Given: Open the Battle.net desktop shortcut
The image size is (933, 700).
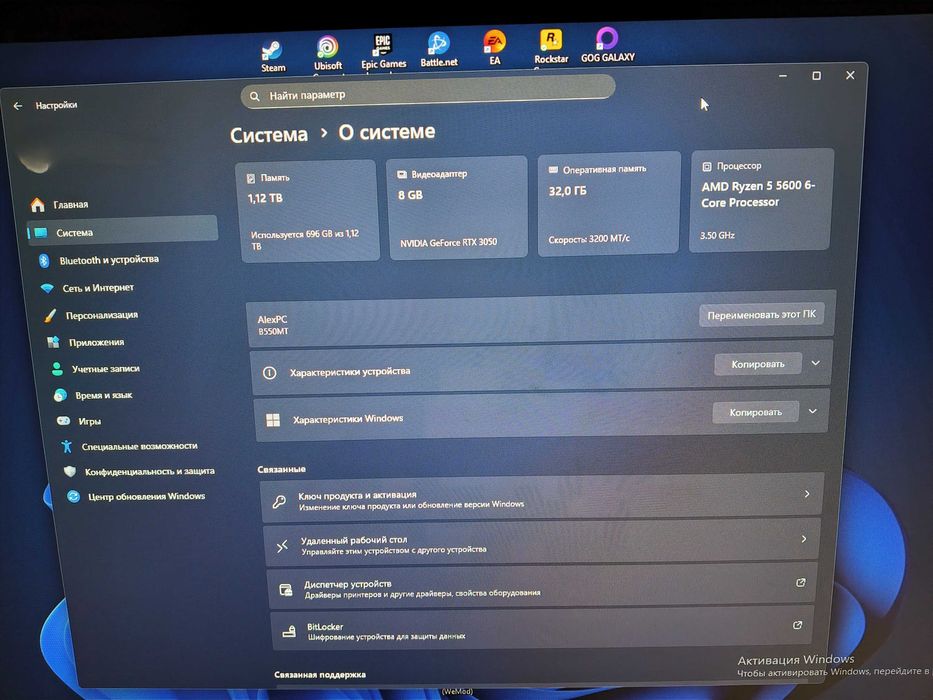Looking at the screenshot, I should coord(439,49).
